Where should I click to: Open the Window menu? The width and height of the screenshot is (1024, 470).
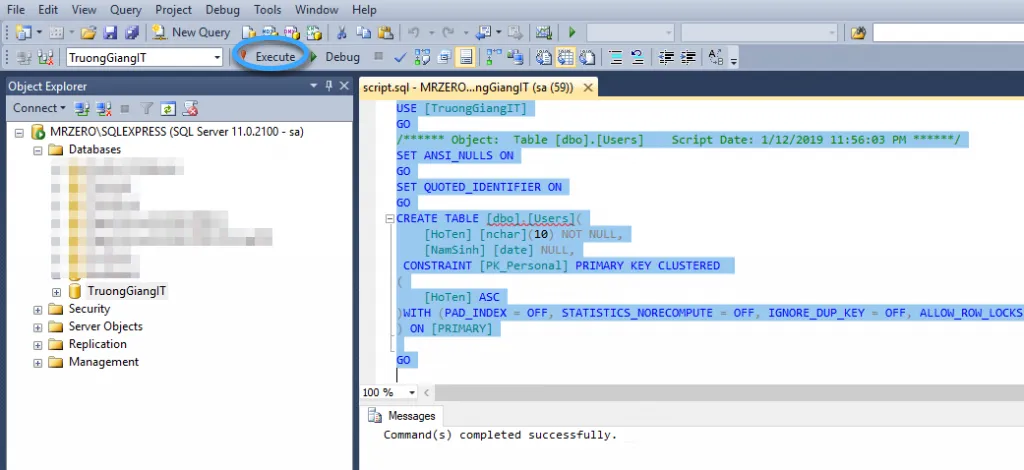[316, 10]
